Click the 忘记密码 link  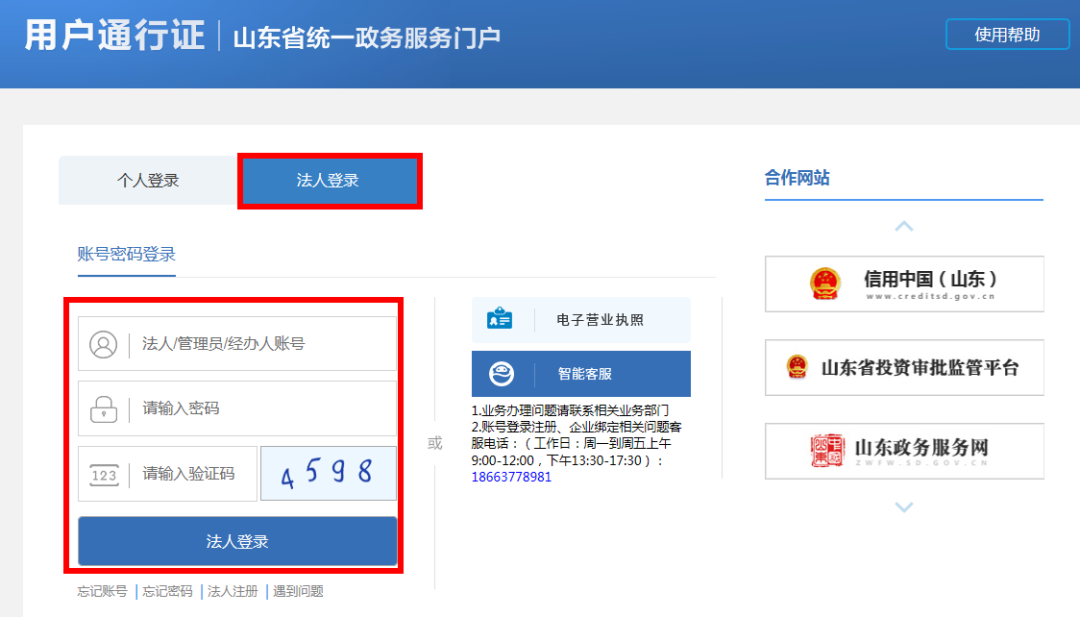[167, 591]
